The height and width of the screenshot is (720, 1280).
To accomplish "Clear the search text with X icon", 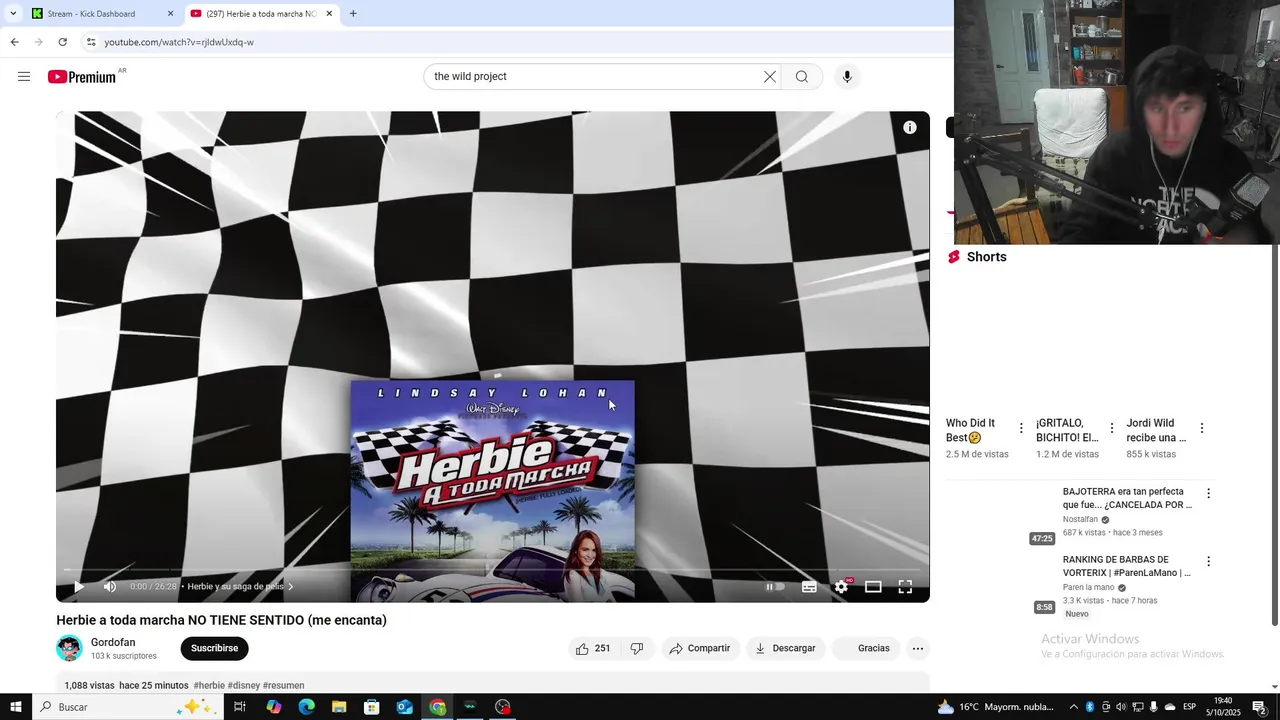I will pyautogui.click(x=770, y=77).
